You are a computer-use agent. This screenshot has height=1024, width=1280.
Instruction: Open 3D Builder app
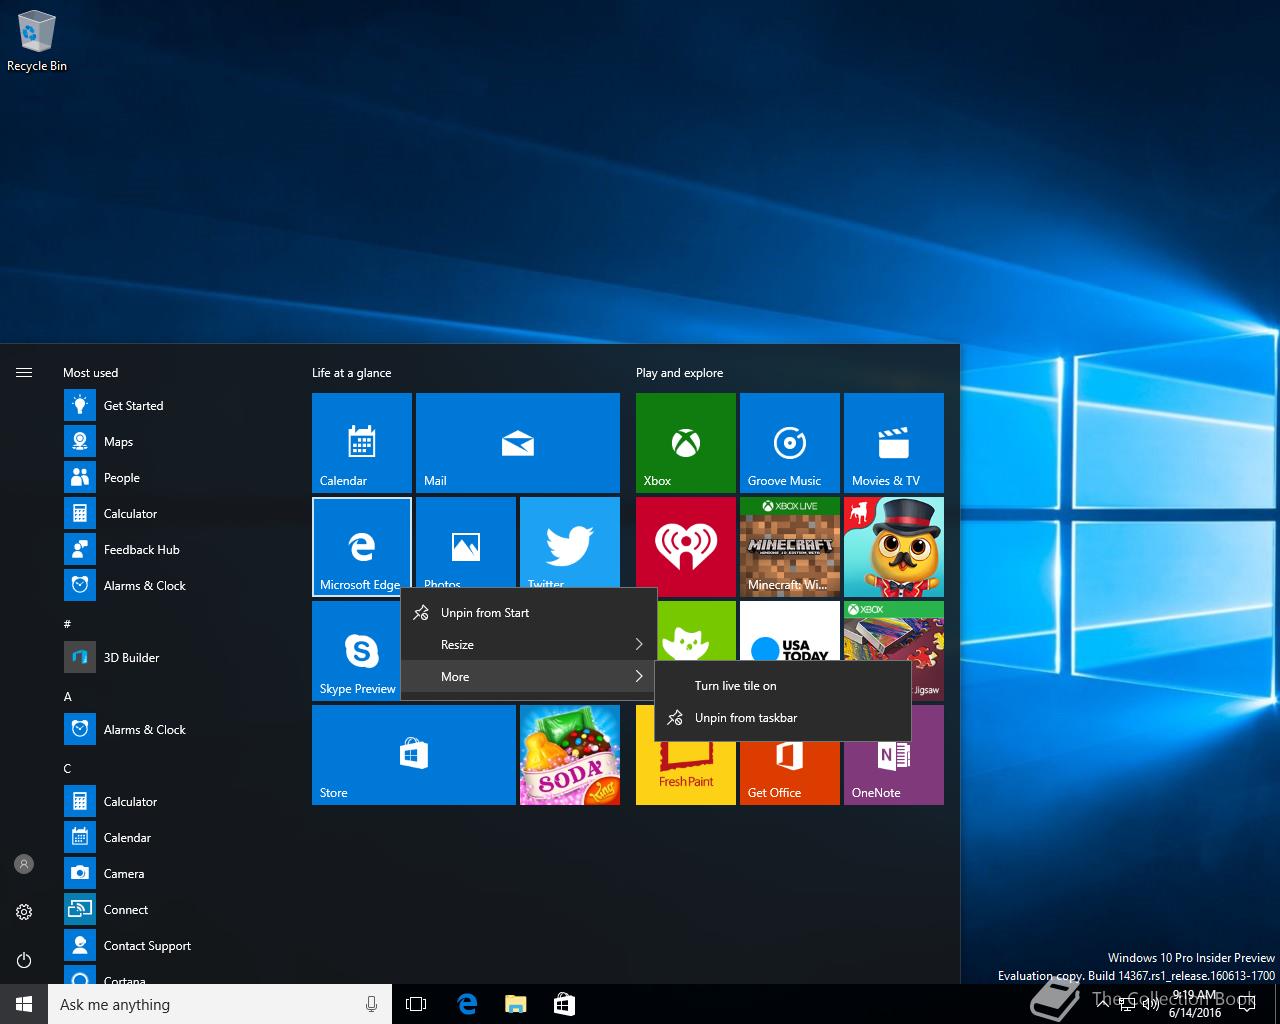(180, 657)
